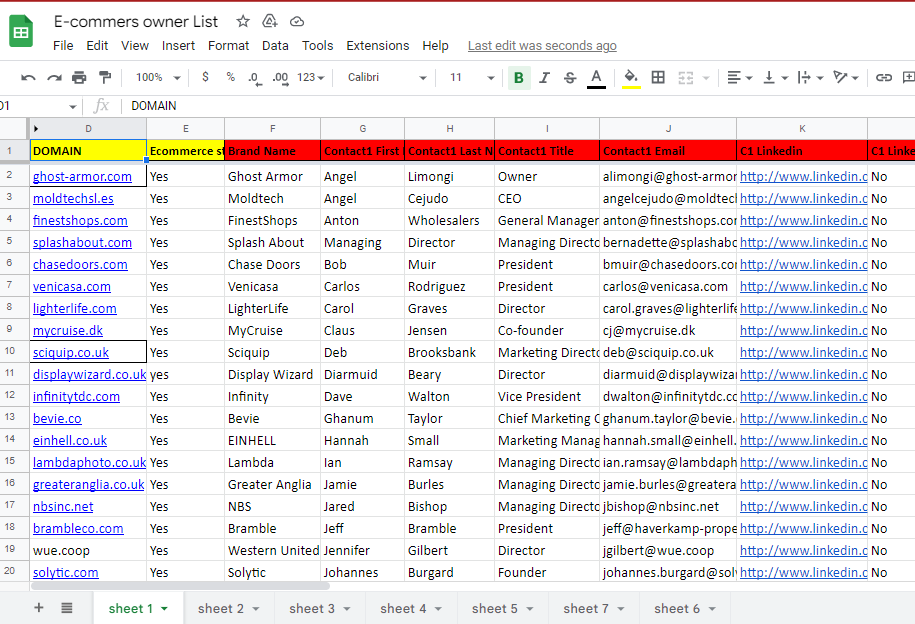
Task: Toggle bold formatting
Action: pos(519,78)
